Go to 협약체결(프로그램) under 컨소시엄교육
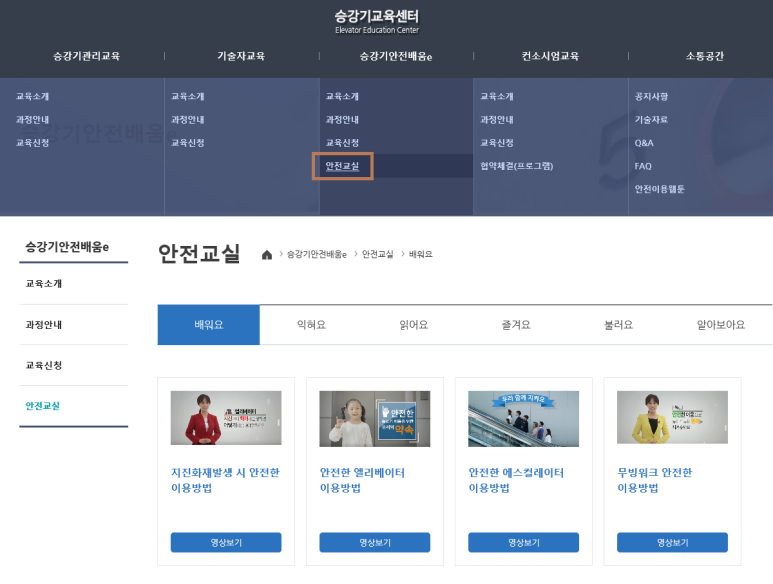 [x=516, y=166]
